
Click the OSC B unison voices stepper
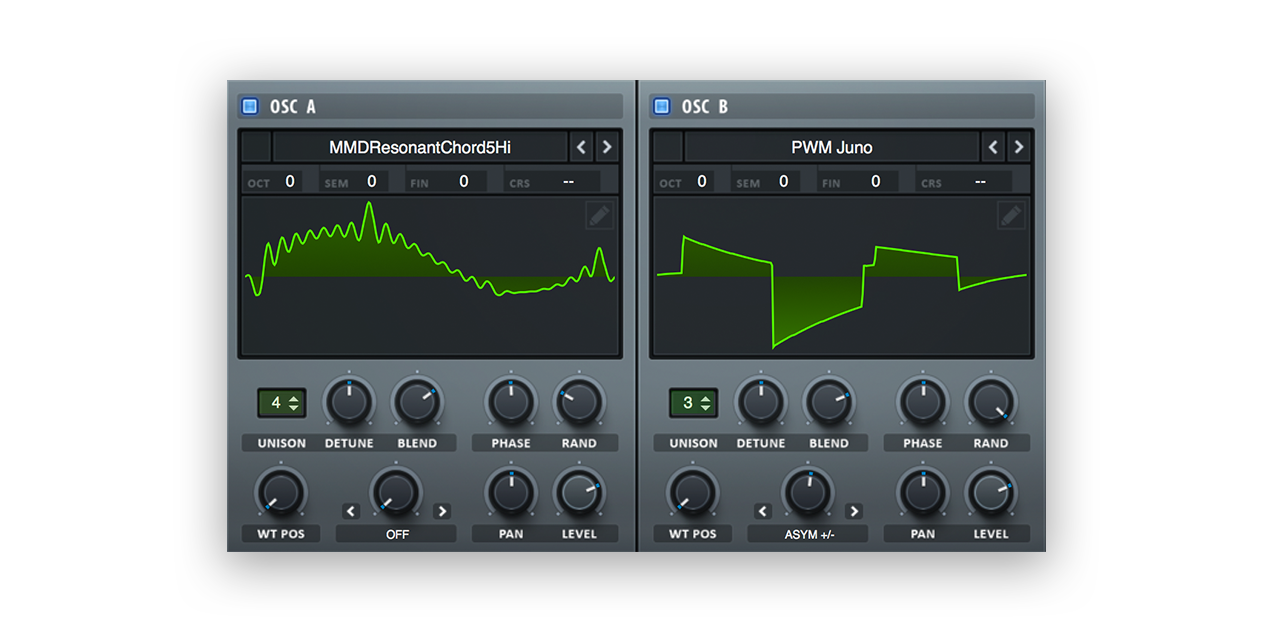[x=694, y=403]
